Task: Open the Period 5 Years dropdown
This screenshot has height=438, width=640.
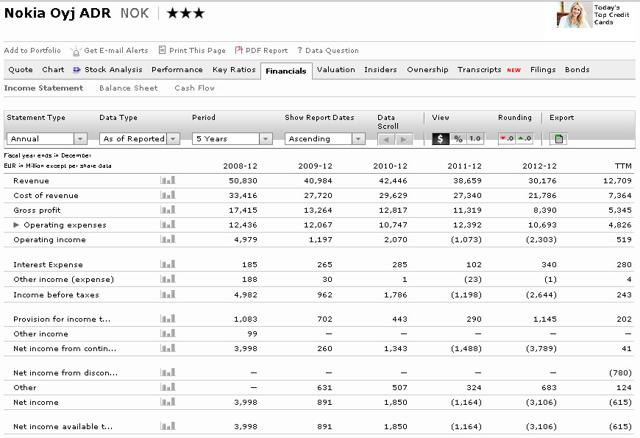Action: point(232,139)
